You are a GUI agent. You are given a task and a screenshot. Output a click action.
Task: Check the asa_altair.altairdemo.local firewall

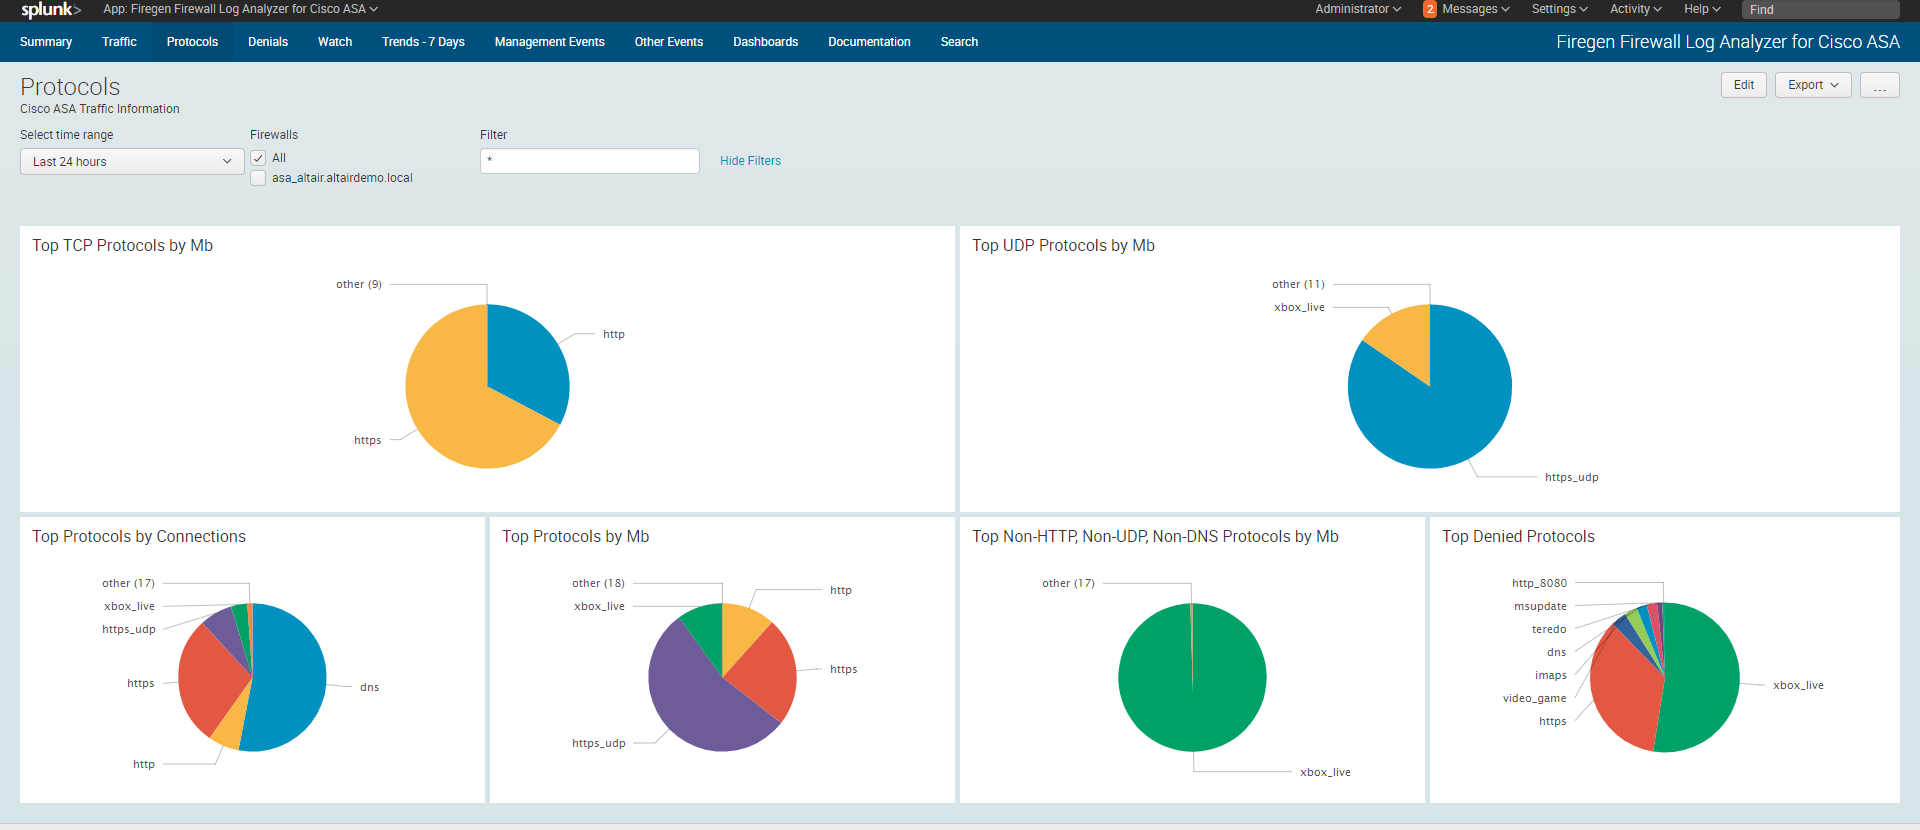(x=258, y=178)
